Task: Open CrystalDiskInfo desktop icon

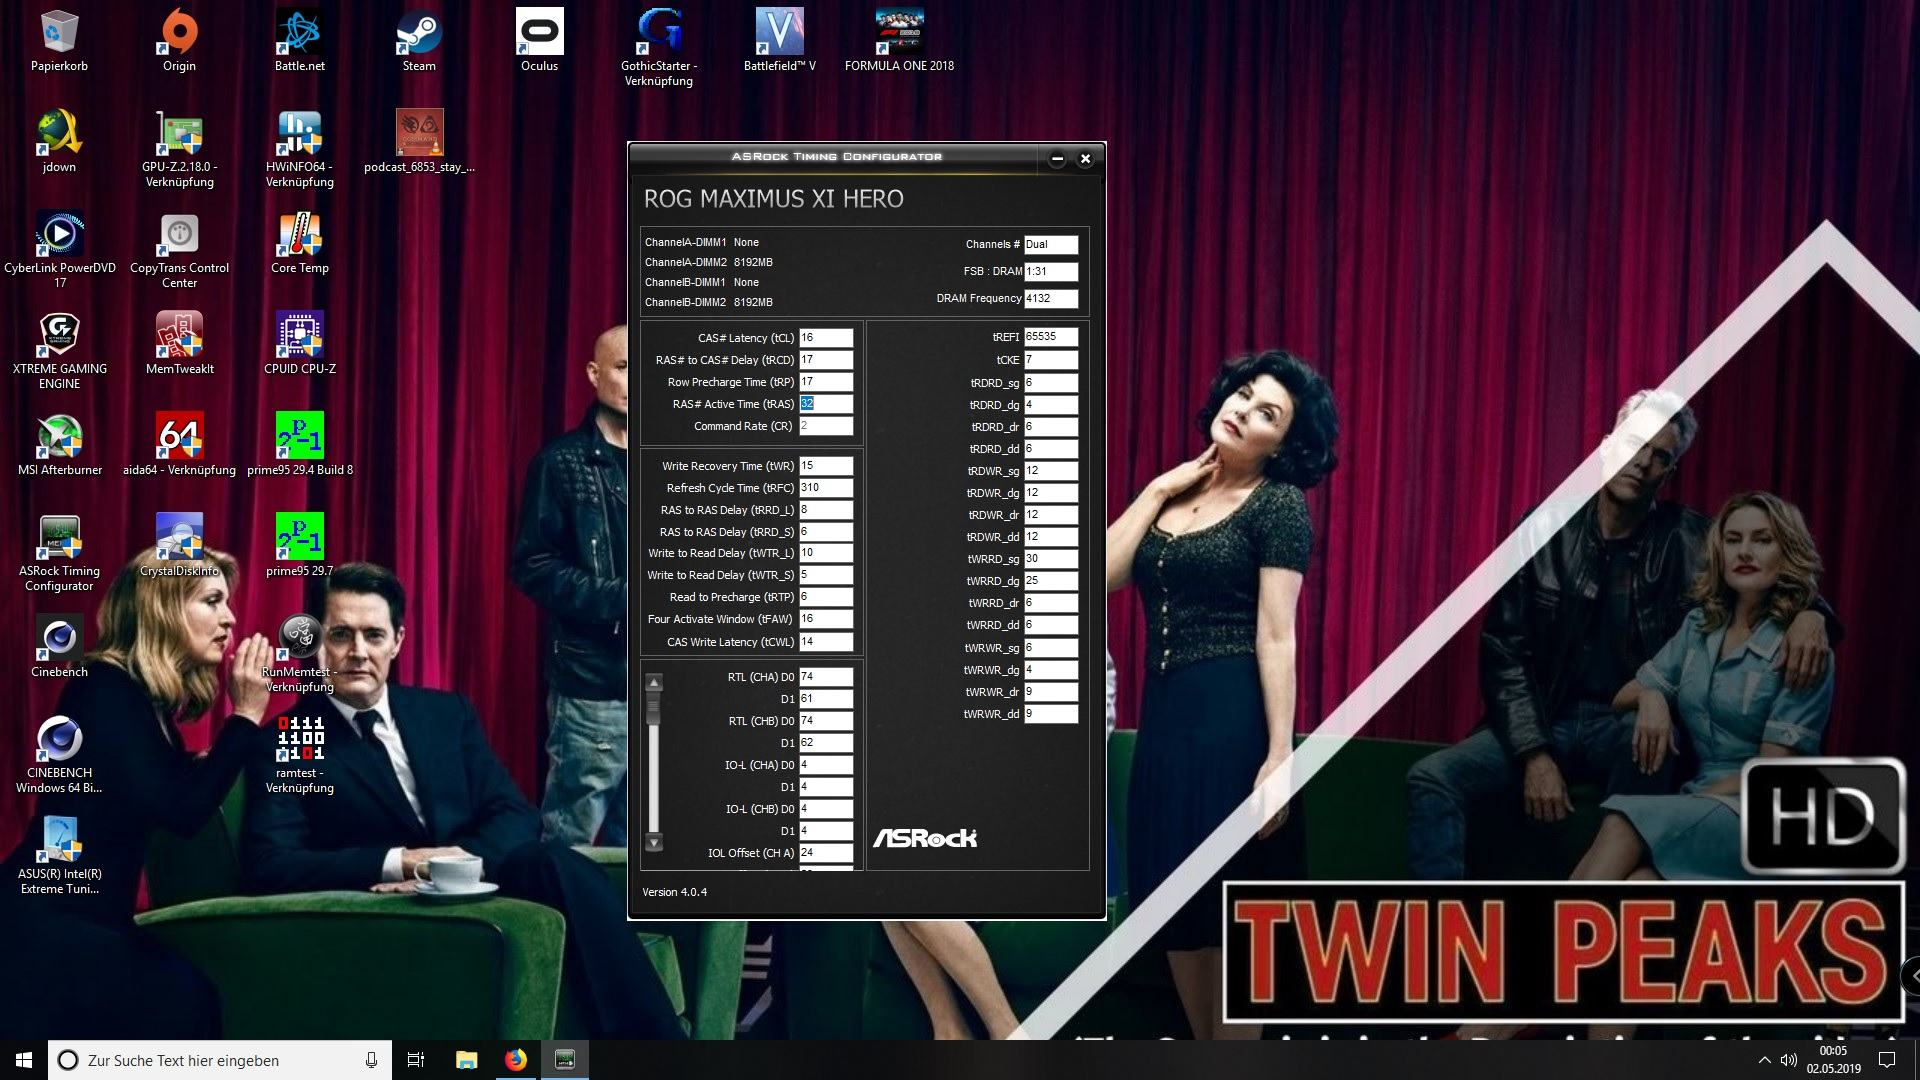Action: pos(179,546)
